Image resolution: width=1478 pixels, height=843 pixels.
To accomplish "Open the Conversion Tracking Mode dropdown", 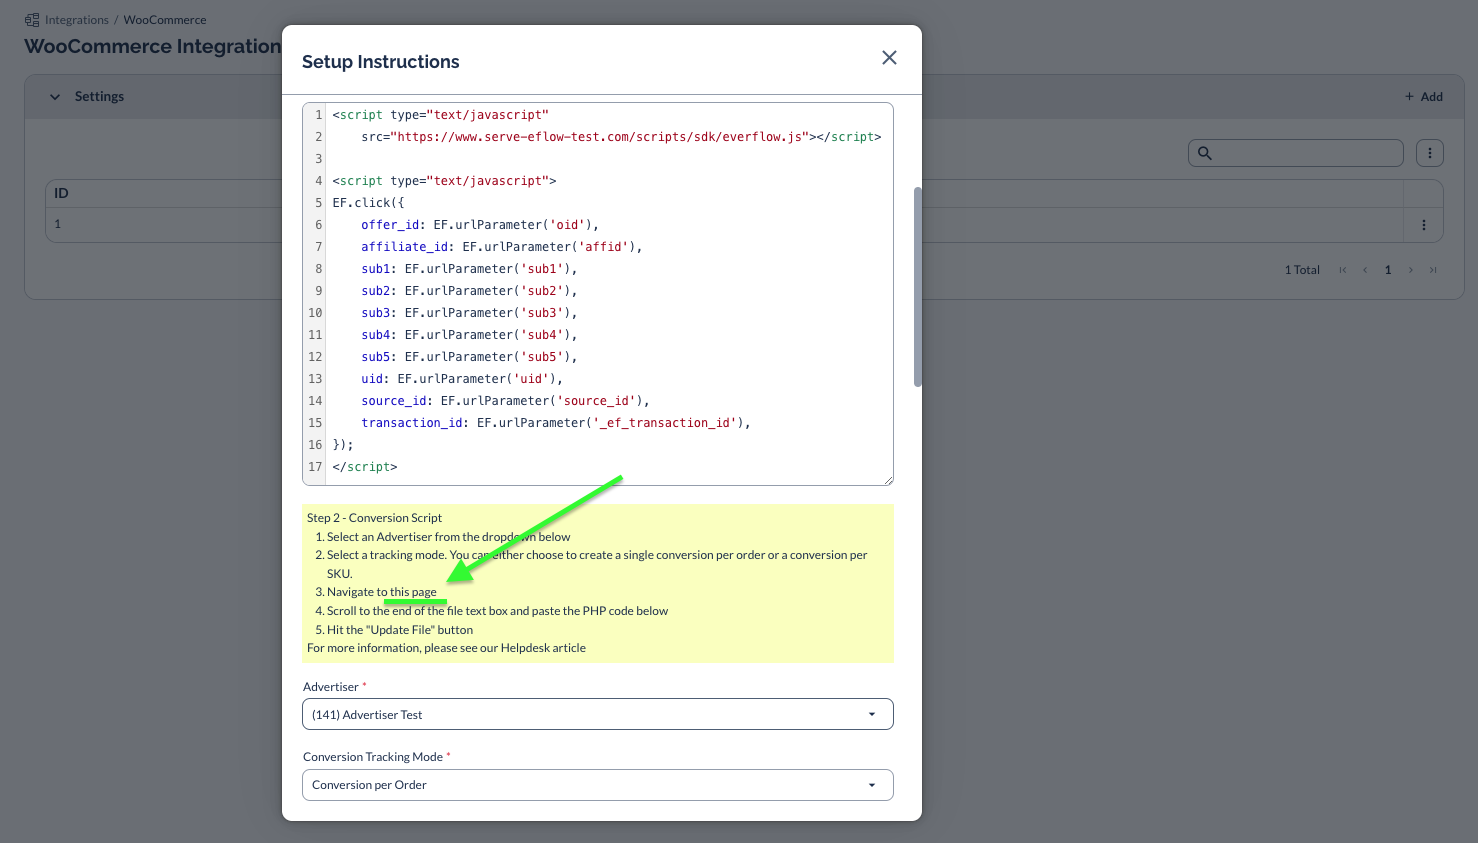I will click(x=597, y=785).
